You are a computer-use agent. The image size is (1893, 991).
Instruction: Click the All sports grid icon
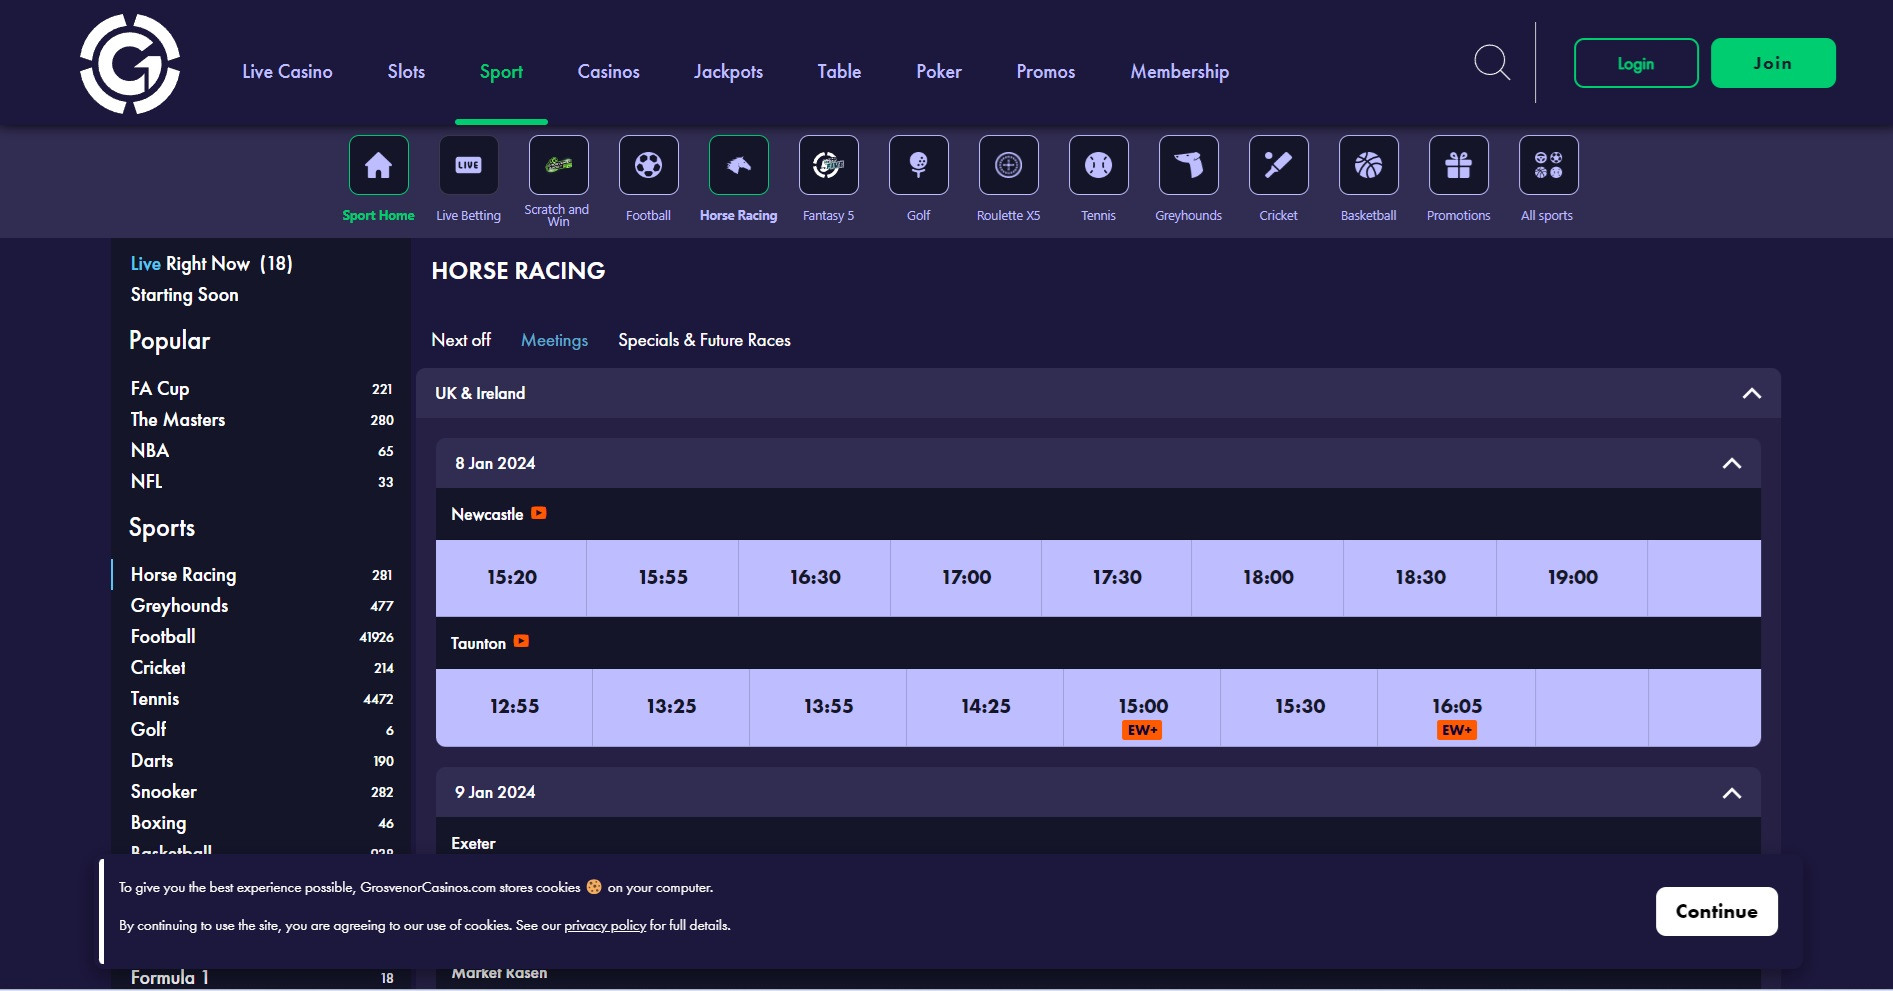[x=1548, y=166]
